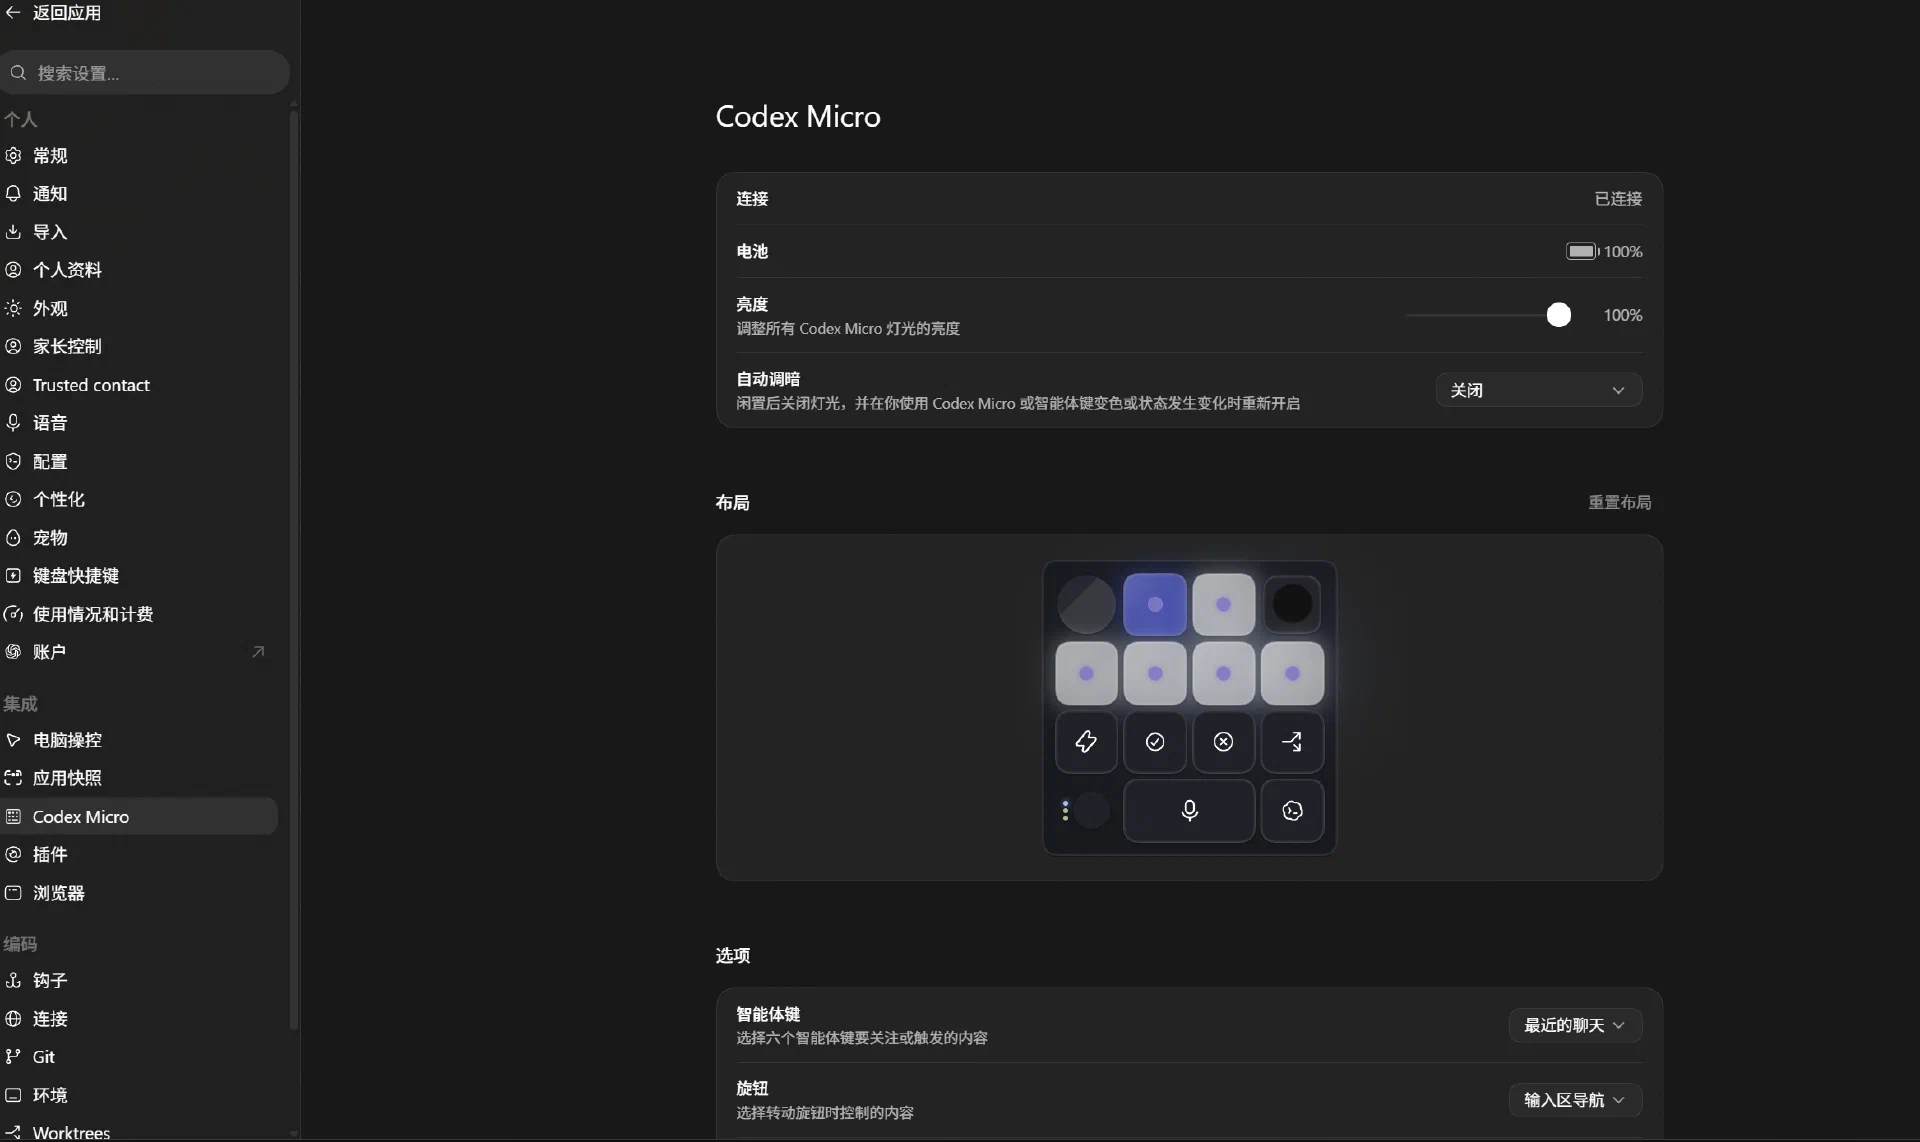
Task: Go to 导入 settings
Action: point(139,232)
